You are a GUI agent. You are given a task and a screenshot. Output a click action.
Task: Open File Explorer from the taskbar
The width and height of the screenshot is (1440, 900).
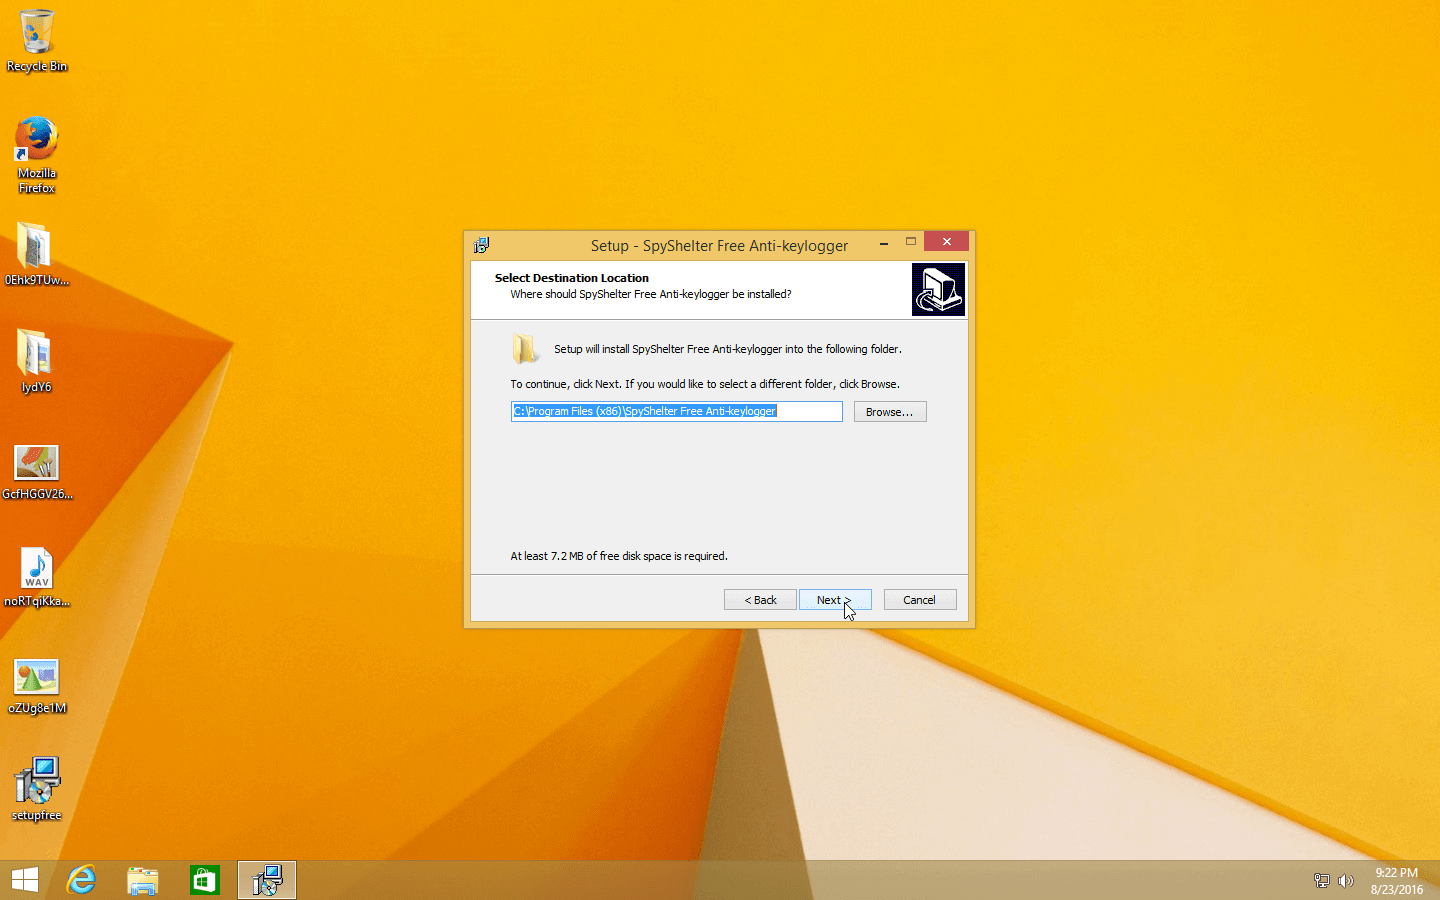[143, 880]
